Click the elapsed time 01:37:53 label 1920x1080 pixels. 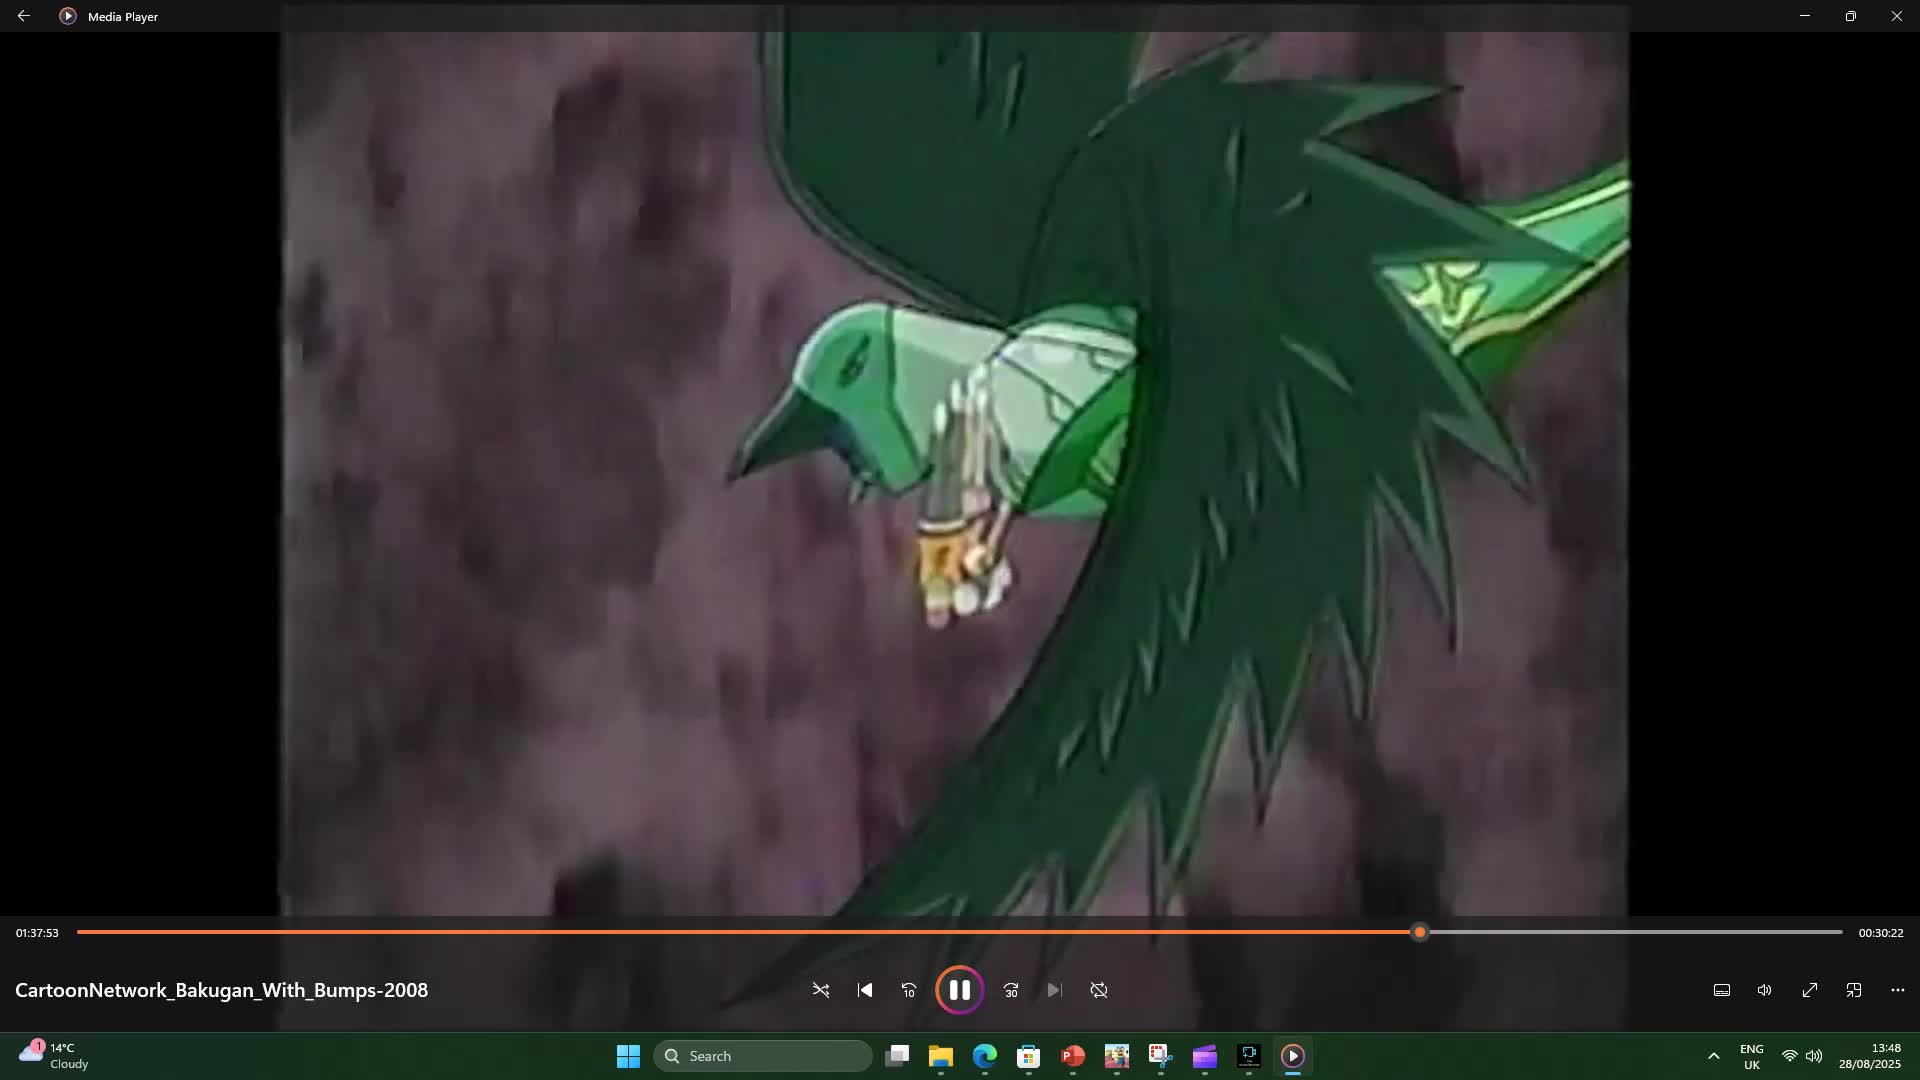coord(37,933)
